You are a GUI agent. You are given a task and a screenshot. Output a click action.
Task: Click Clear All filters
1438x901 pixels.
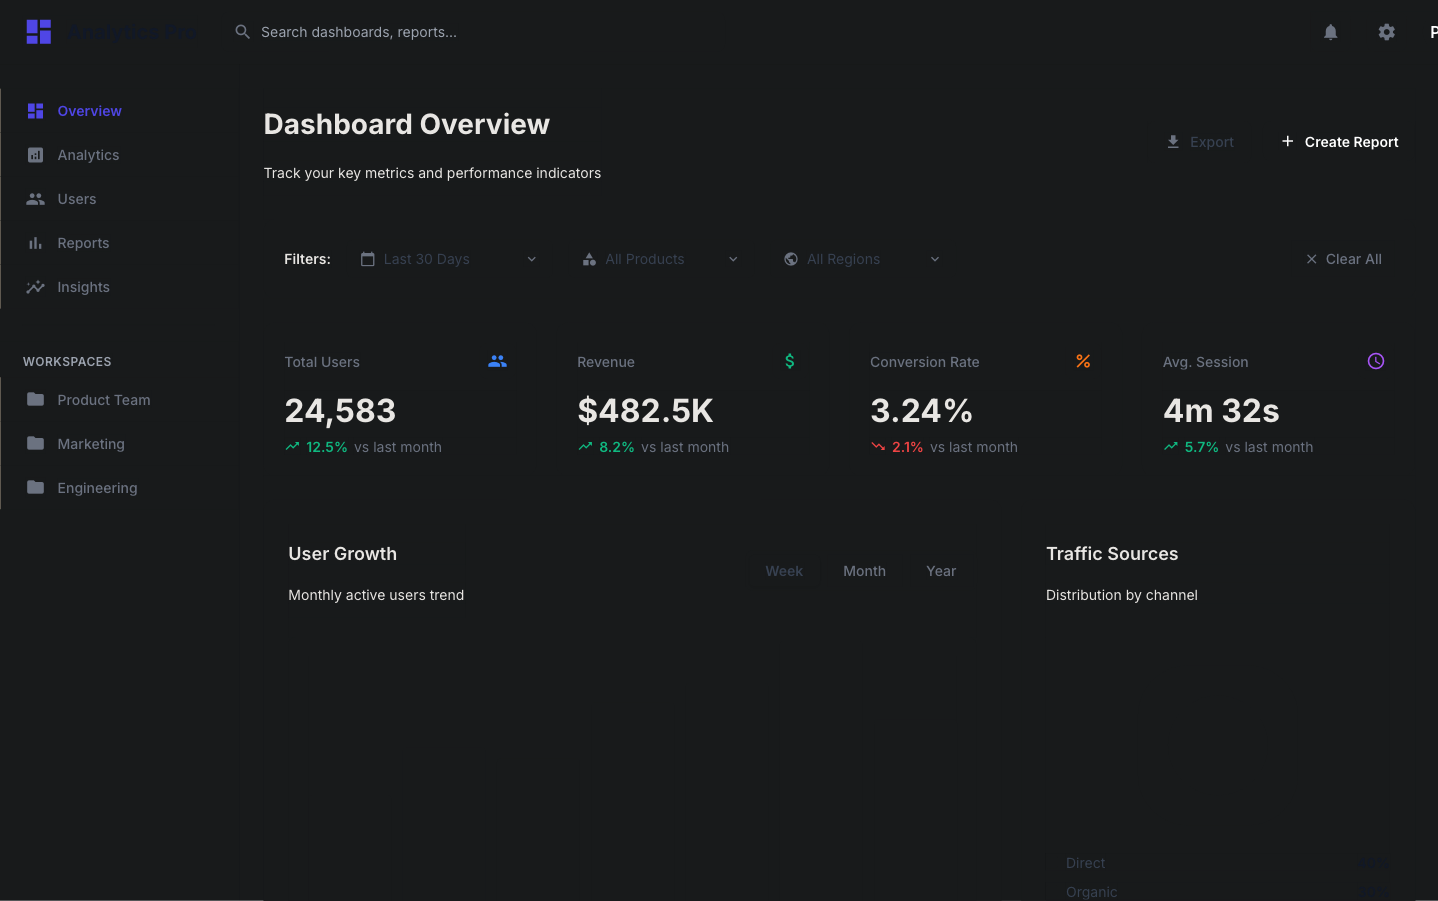[x=1343, y=259]
